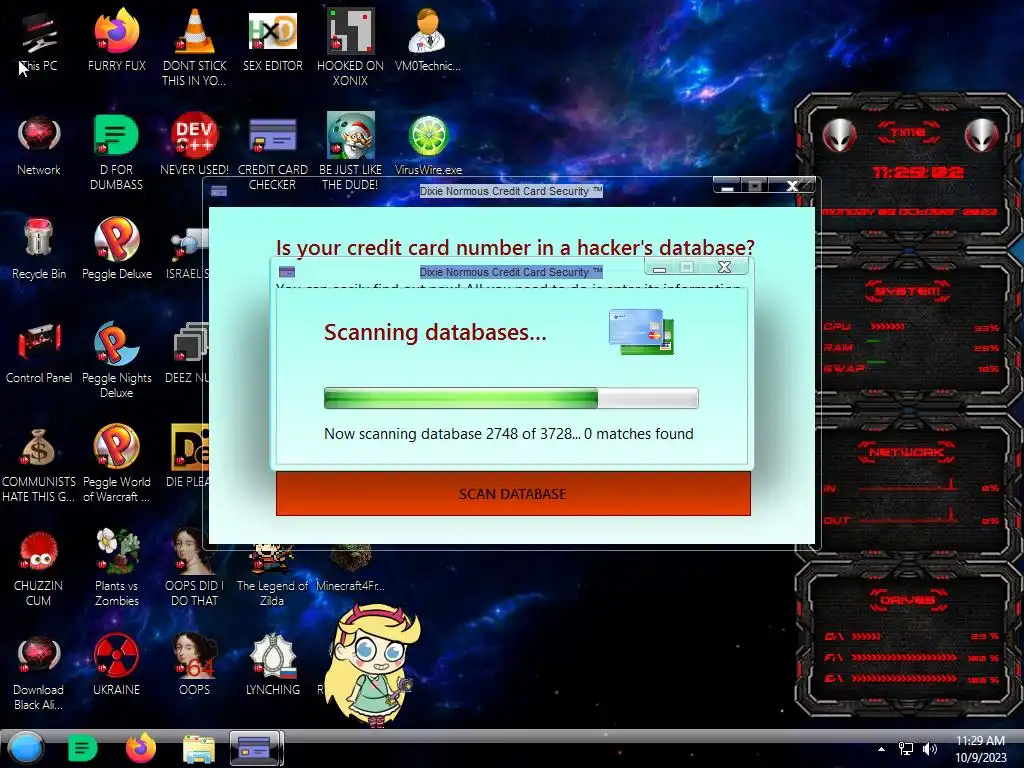Click the F:\ drive usage bar
The image size is (1024, 768).
[x=910, y=658]
